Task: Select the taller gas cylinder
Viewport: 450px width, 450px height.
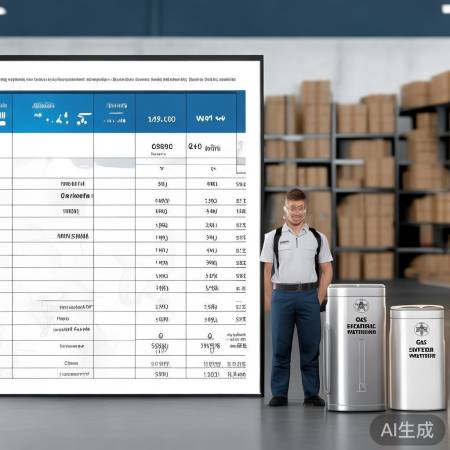Action: tap(356, 348)
